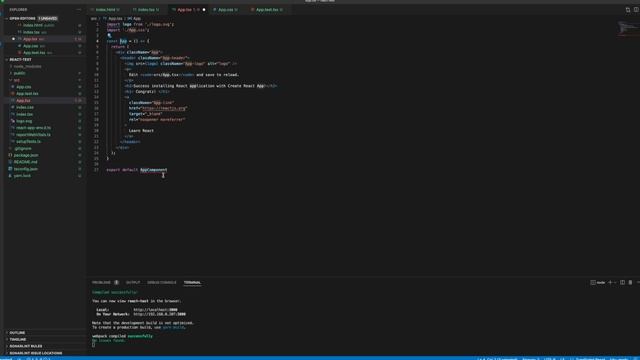Click the src breadcrumb segment
The width and height of the screenshot is (640, 360).
pyautogui.click(x=94, y=19)
